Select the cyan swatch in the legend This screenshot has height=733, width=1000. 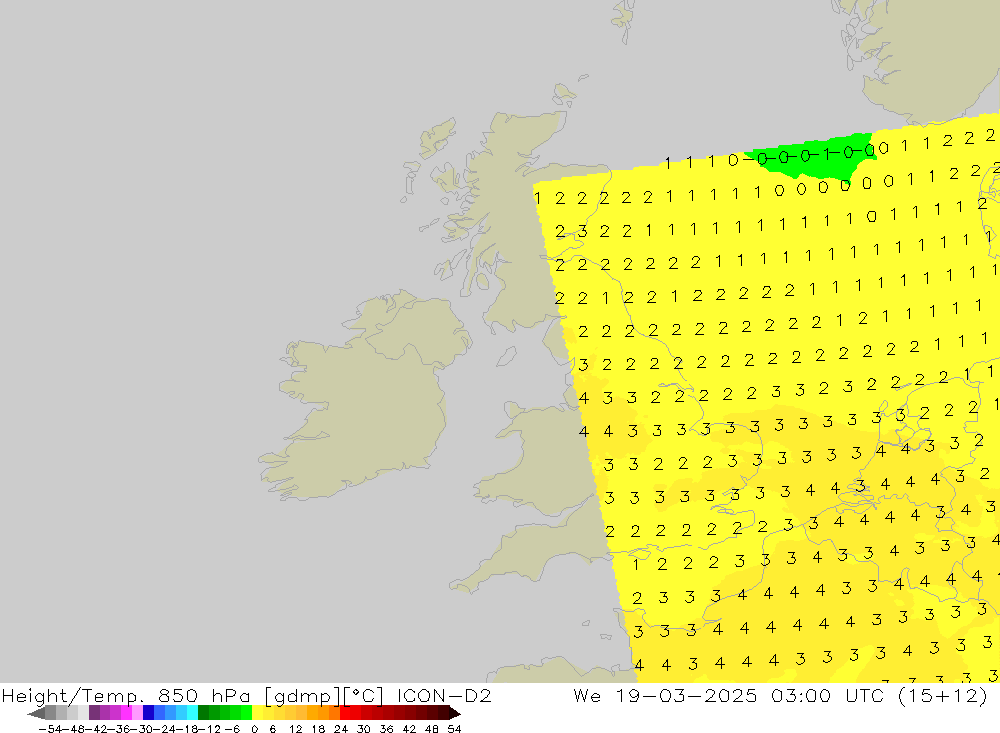[x=192, y=713]
